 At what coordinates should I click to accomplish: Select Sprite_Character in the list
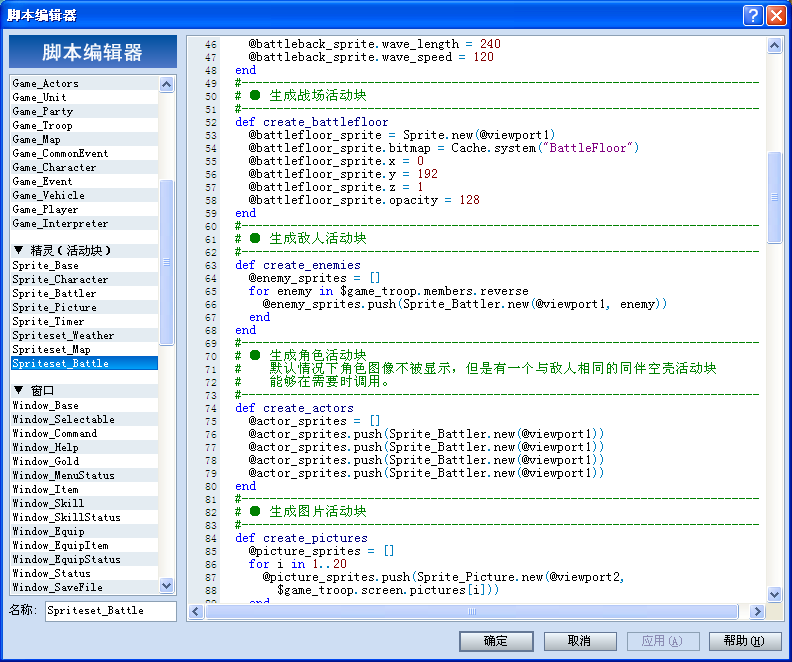[84, 279]
